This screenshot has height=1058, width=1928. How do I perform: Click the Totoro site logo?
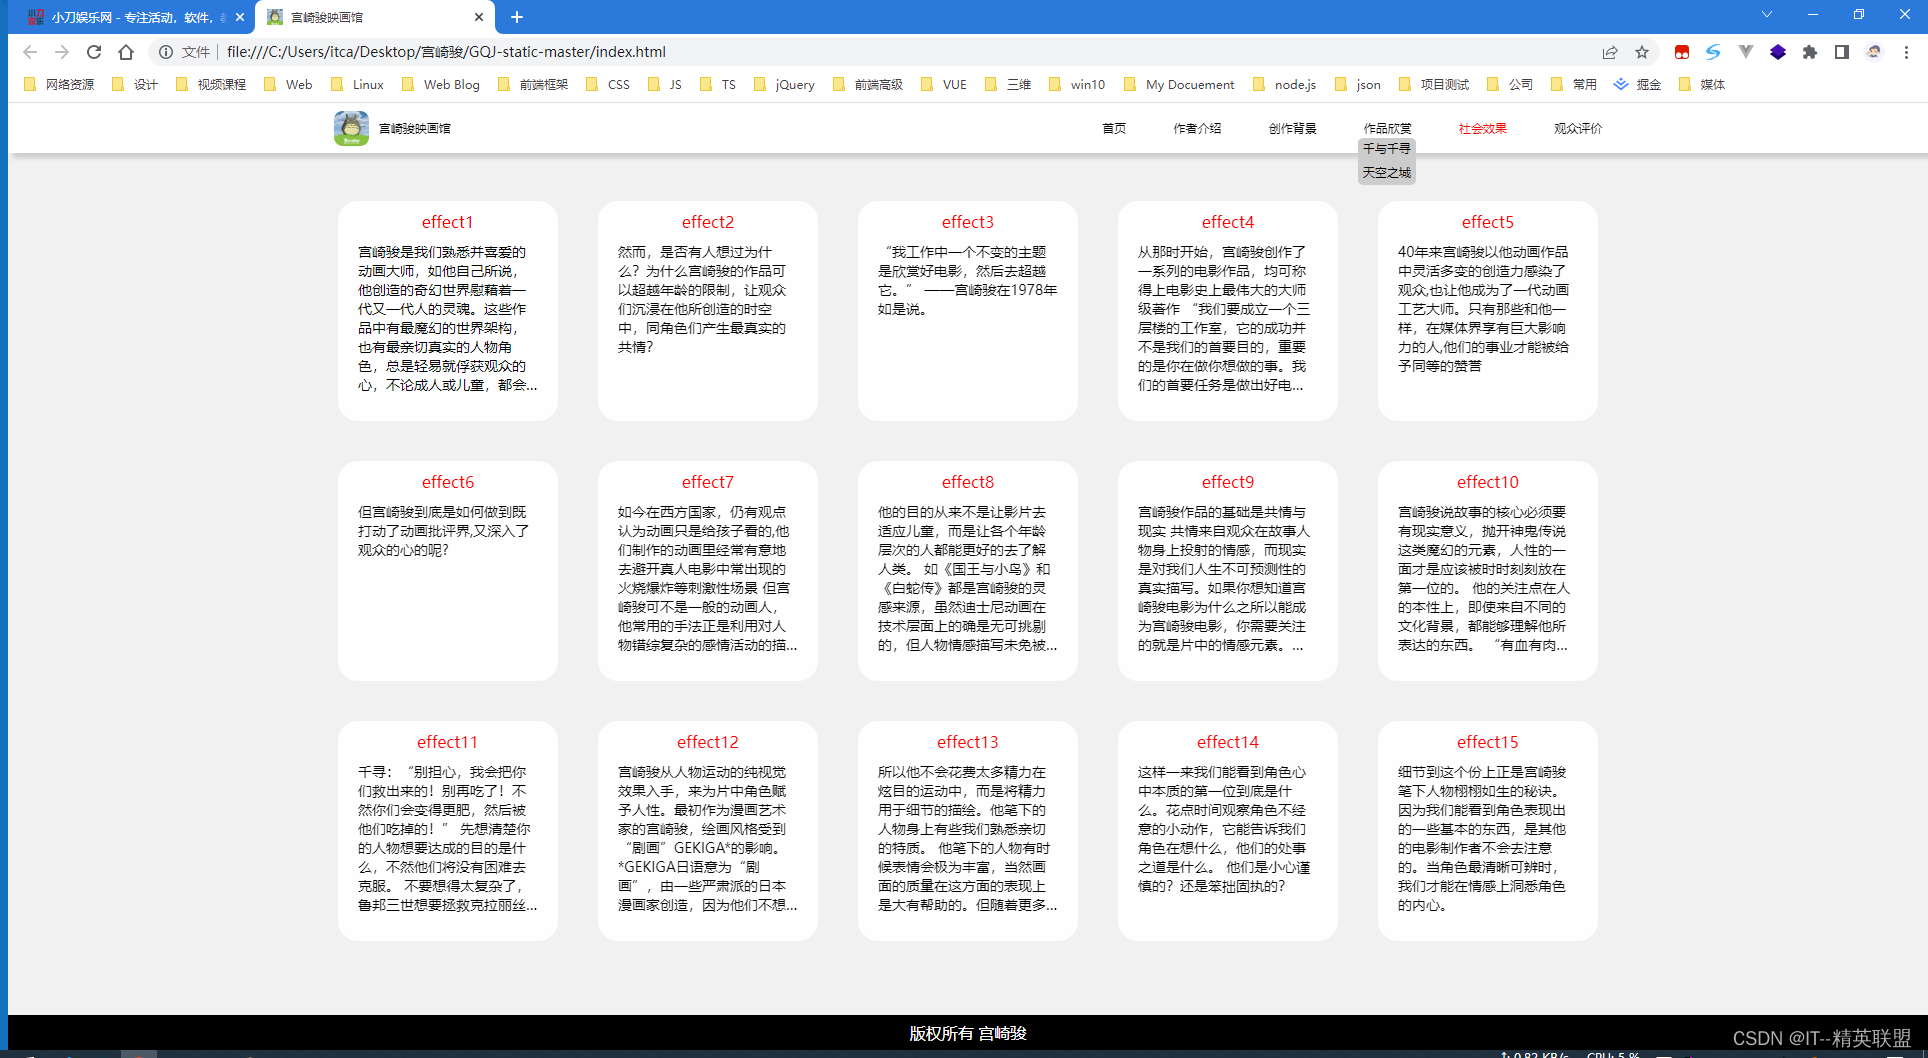tap(351, 128)
